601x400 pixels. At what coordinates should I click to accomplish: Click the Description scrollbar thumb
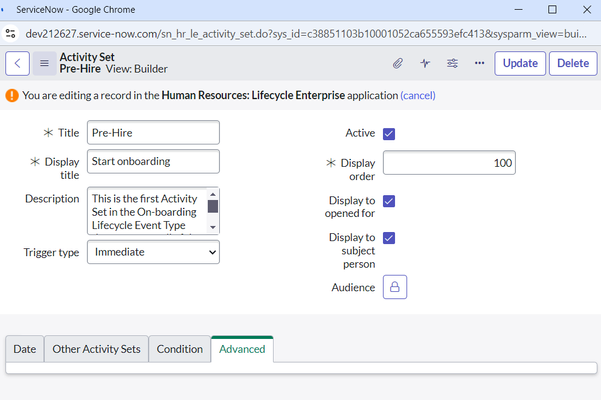point(213,206)
